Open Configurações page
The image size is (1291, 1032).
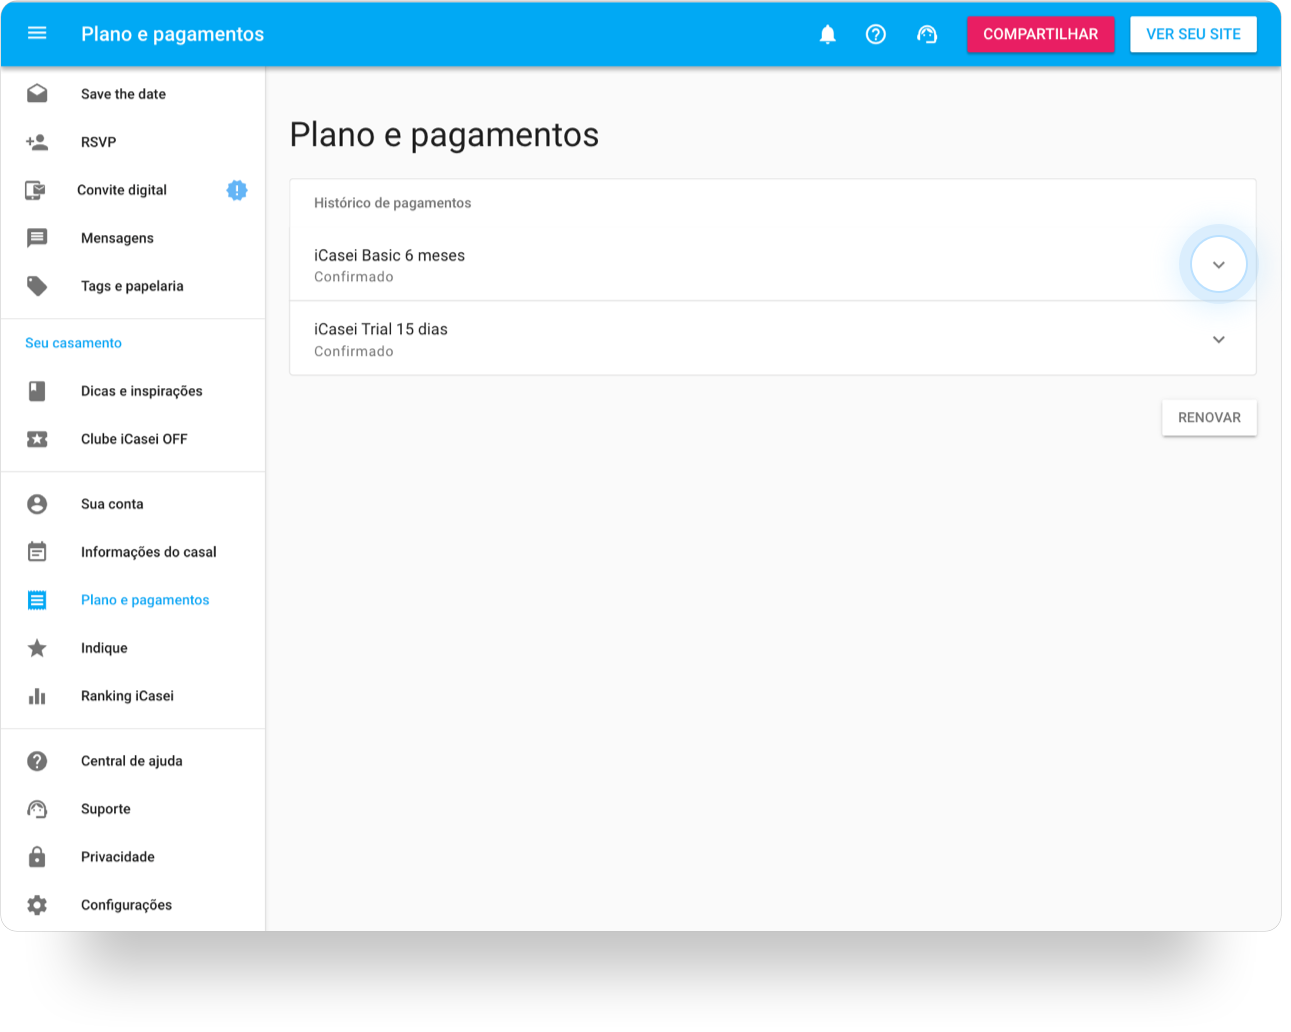click(133, 905)
